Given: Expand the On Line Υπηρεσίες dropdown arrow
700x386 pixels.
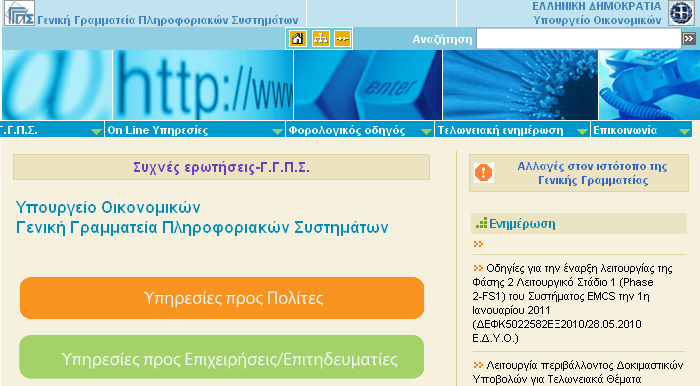Looking at the screenshot, I should point(277,131).
